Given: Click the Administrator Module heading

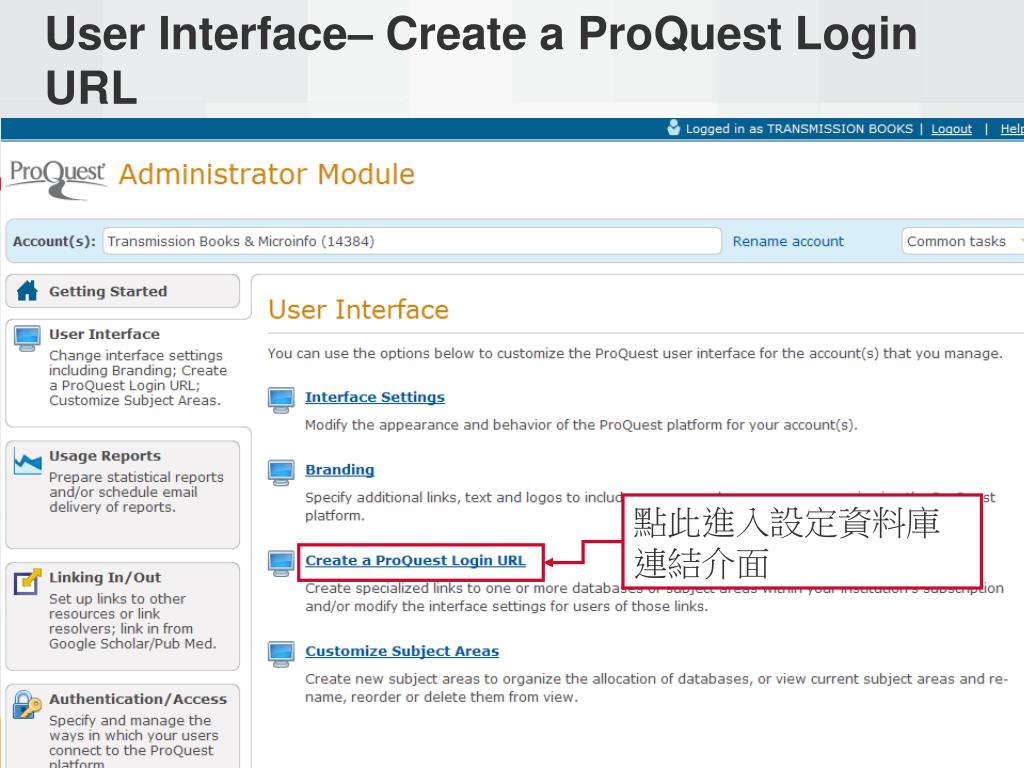Looking at the screenshot, I should pyautogui.click(x=266, y=174).
